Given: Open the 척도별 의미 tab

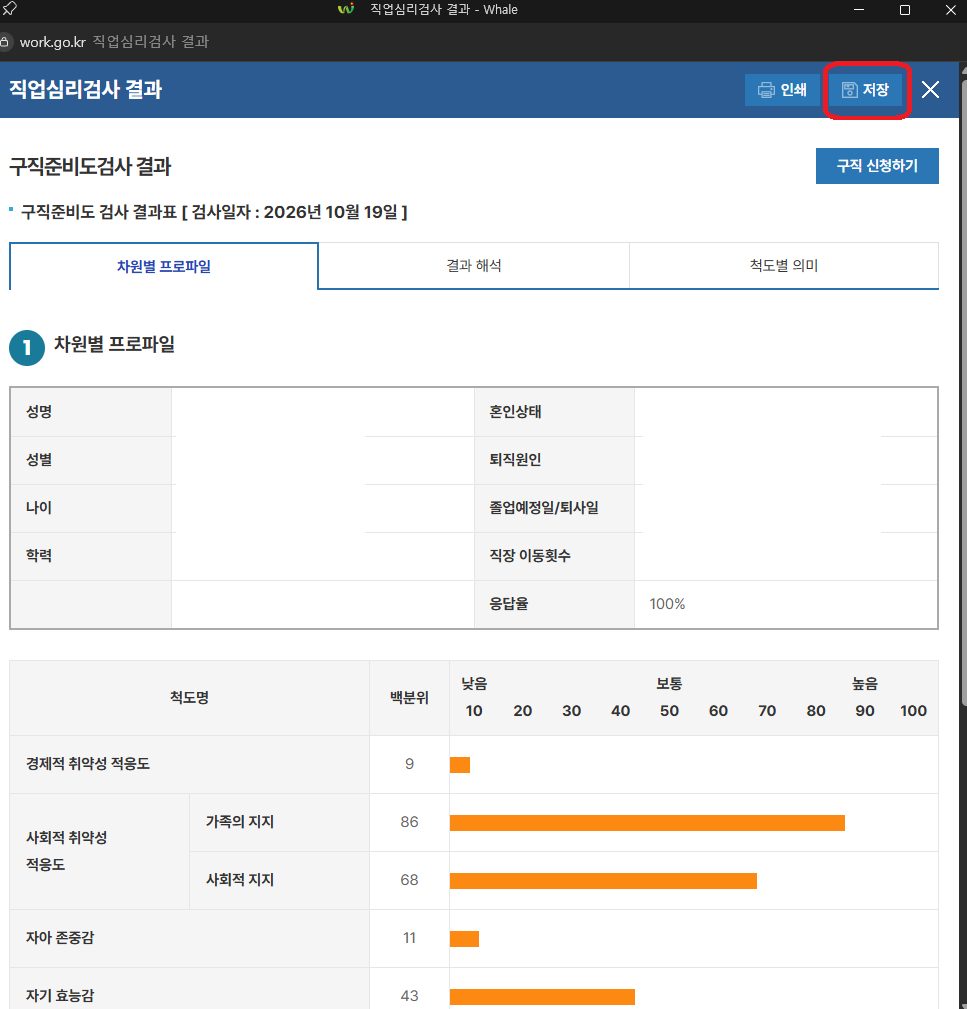Looking at the screenshot, I should coord(784,266).
